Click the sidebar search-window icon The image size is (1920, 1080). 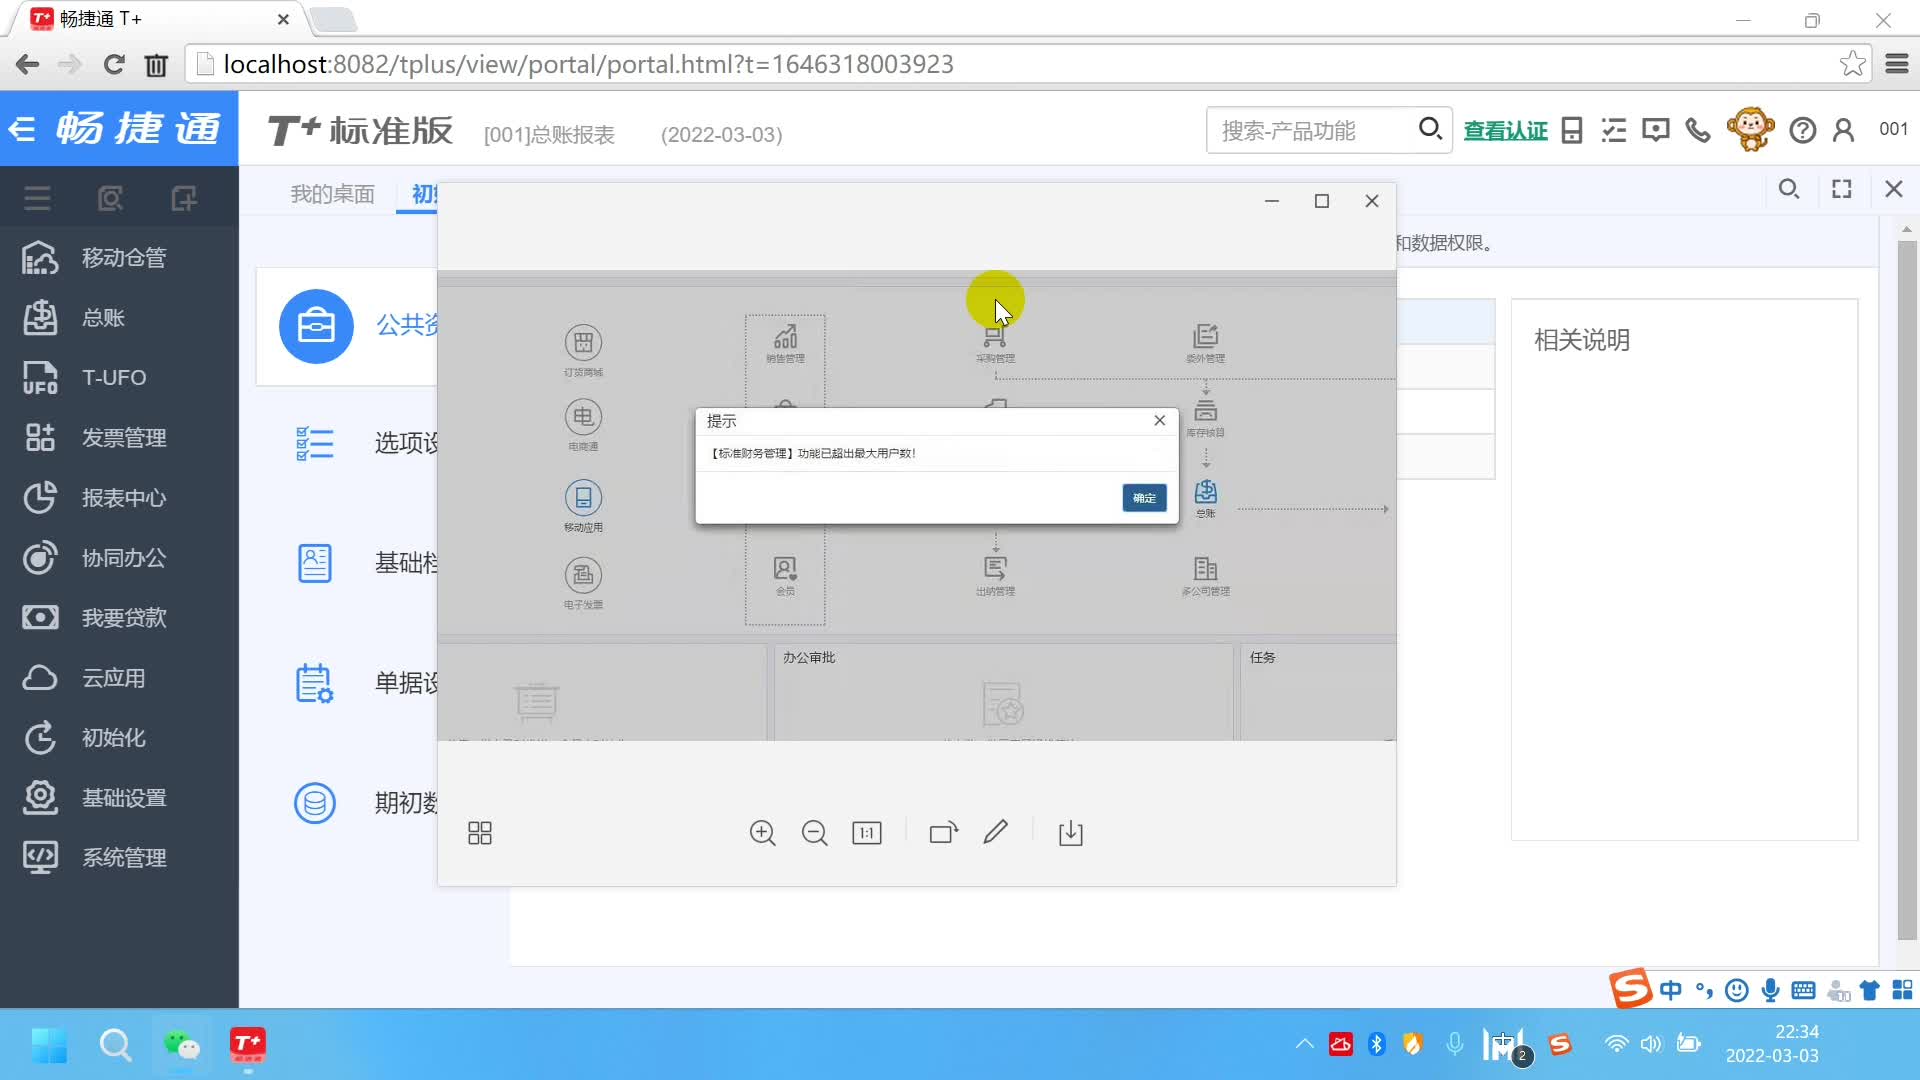(x=110, y=198)
